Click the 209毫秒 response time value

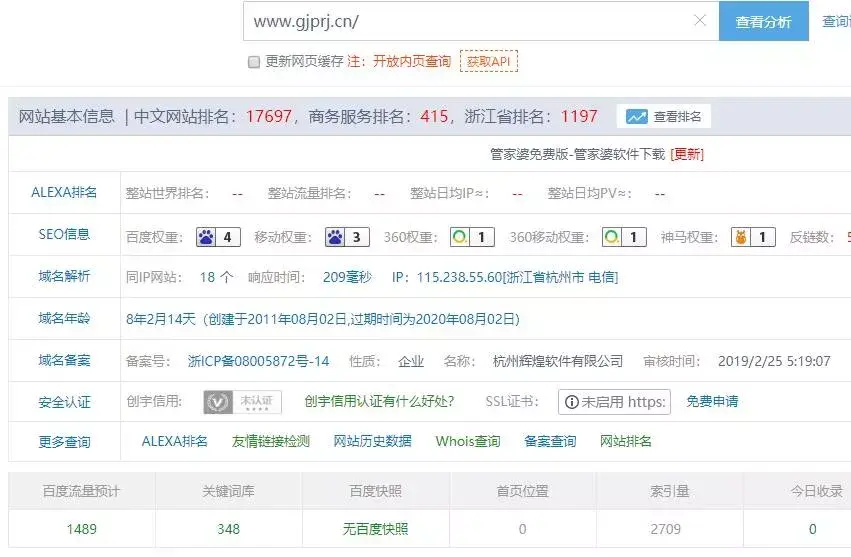click(347, 277)
